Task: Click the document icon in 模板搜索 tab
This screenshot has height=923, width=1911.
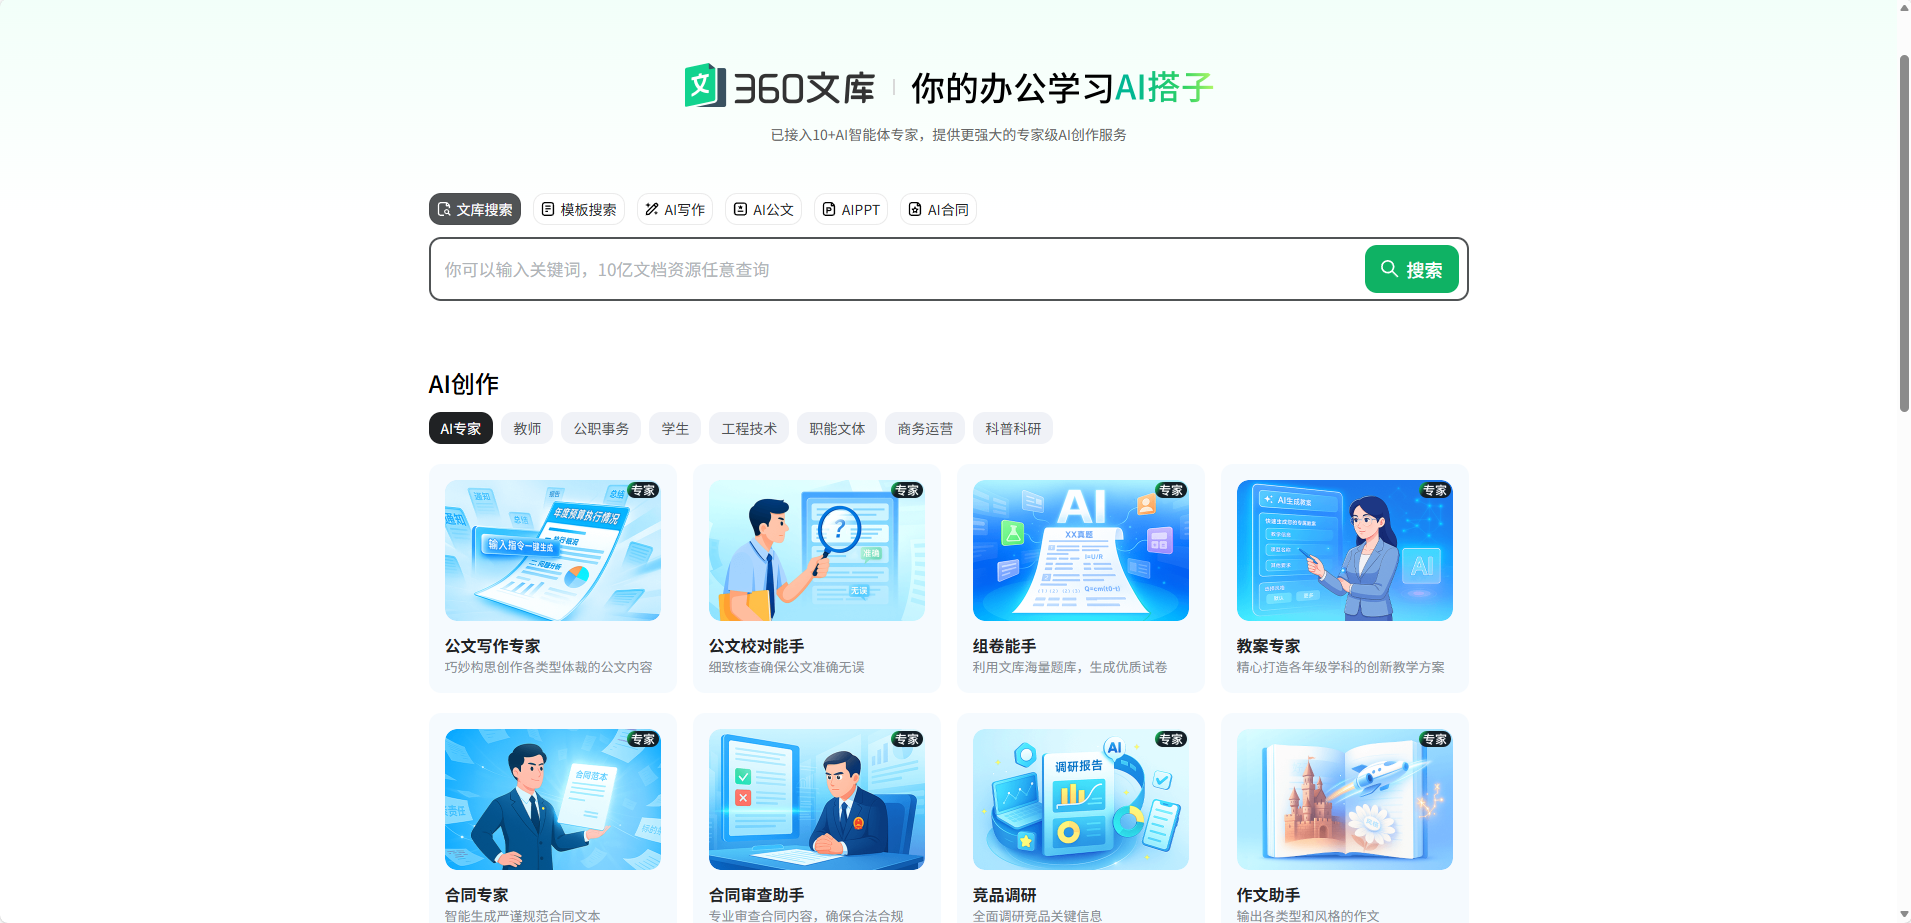Action: click(x=548, y=209)
